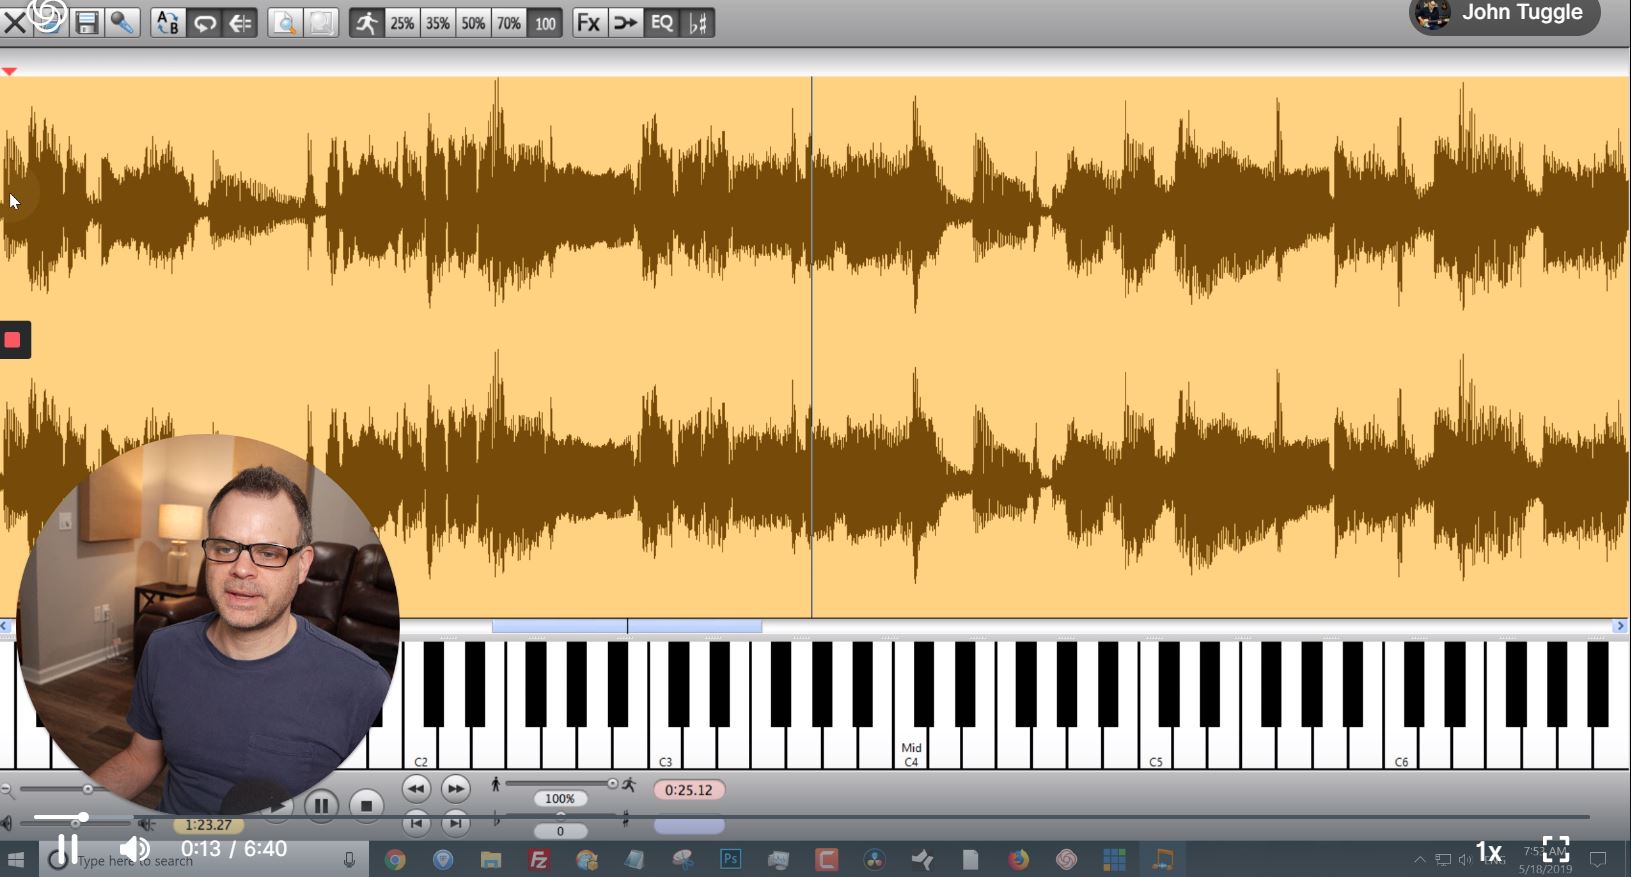Click the floppy disk save icon
Viewport: 1631px width, 877px height.
(87, 22)
